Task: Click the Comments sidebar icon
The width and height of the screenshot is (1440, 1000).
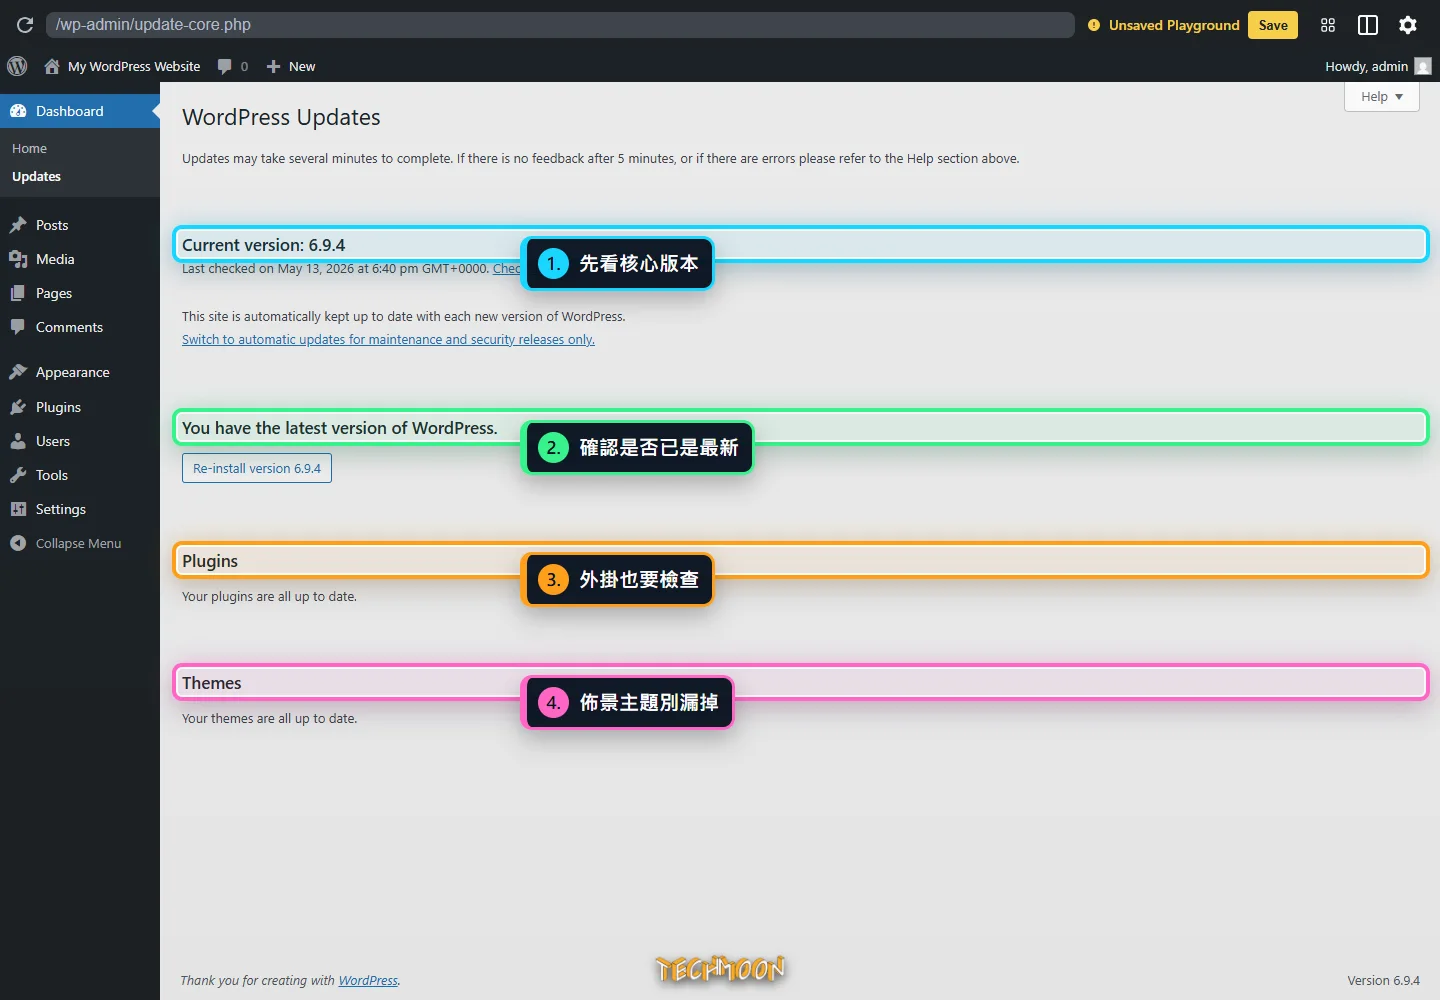Action: pos(18,327)
